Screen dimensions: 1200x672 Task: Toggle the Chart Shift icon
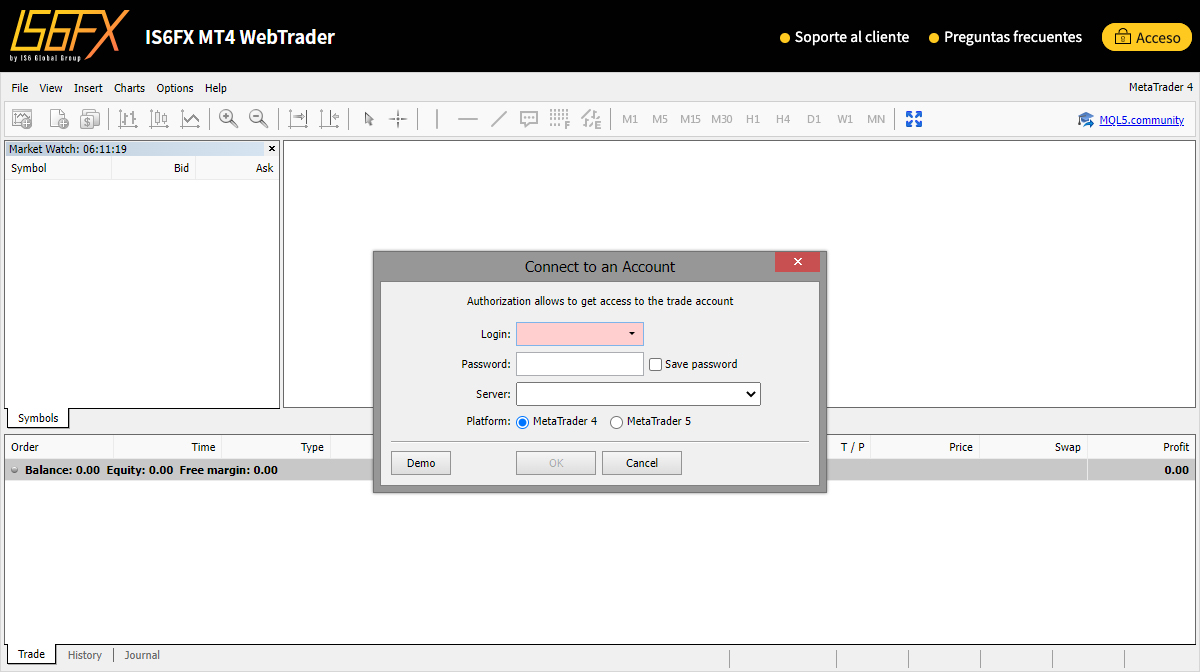coord(329,119)
